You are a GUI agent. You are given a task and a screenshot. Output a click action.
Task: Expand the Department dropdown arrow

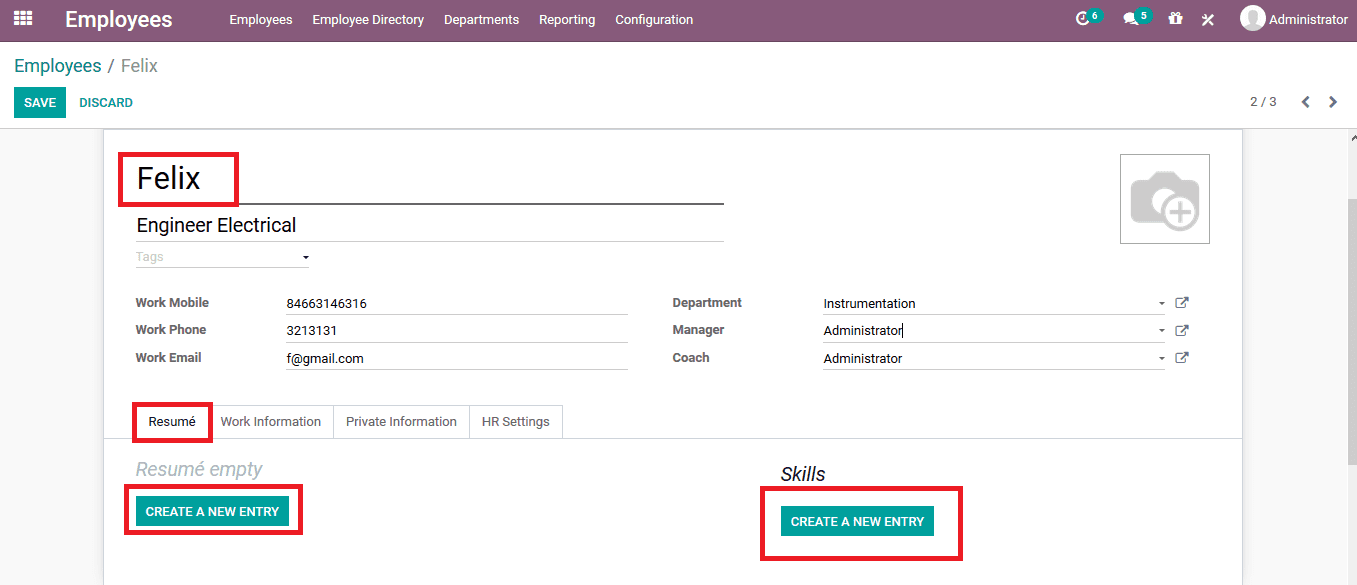[1161, 304]
